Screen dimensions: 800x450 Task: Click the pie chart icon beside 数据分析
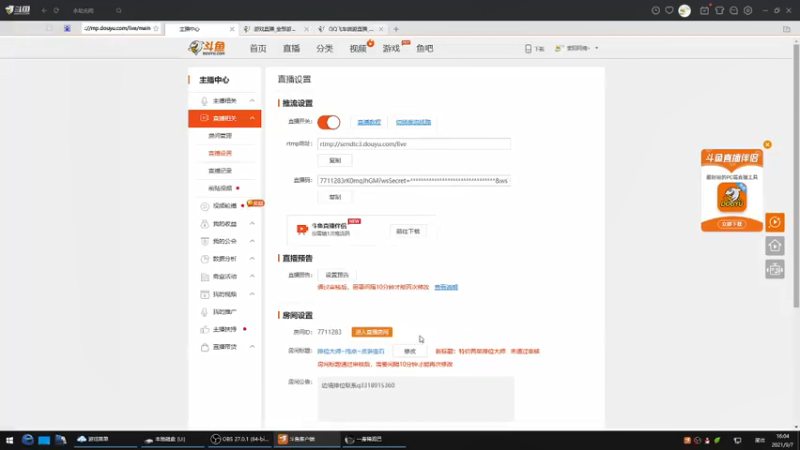click(205, 259)
